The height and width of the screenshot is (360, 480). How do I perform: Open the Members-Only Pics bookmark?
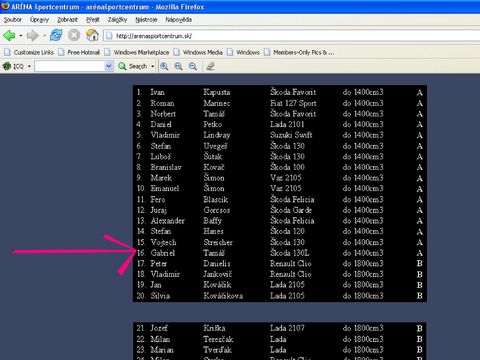tap(299, 52)
